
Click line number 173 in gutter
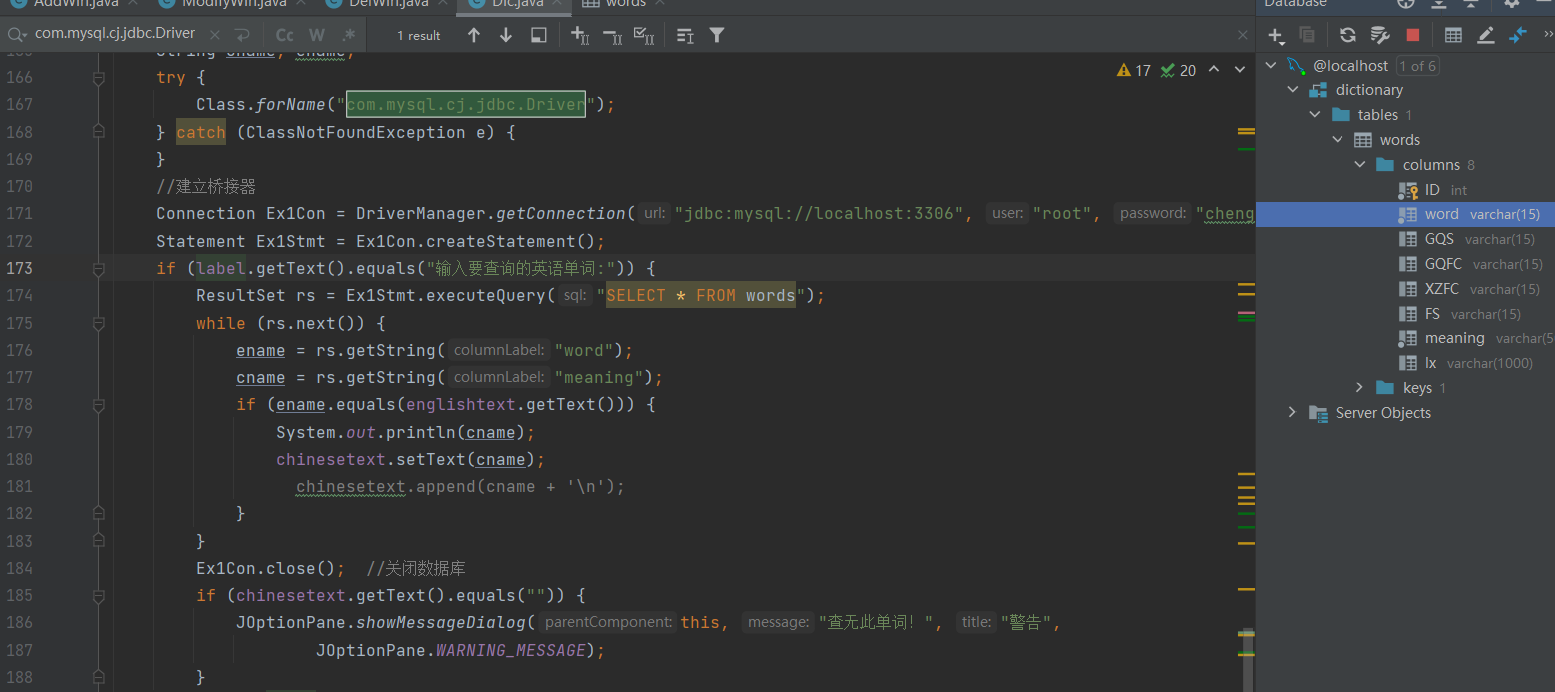[19, 268]
